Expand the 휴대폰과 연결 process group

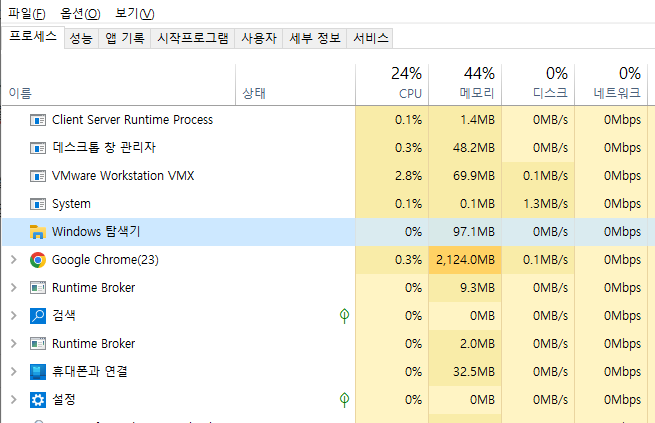point(13,372)
